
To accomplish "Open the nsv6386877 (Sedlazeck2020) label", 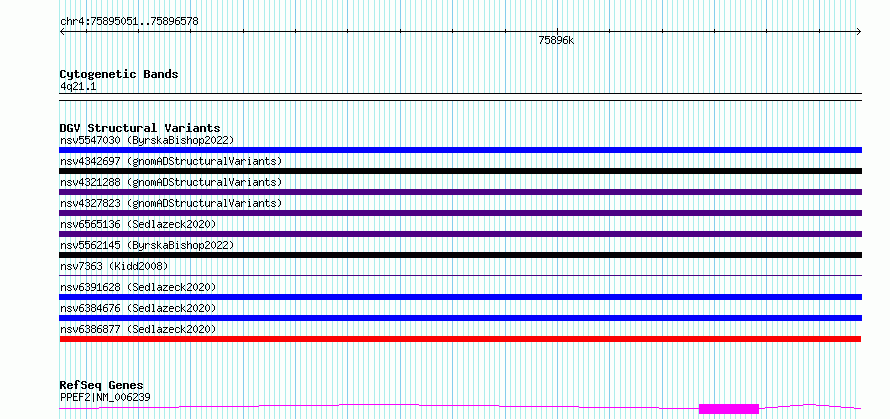I will pos(138,329).
